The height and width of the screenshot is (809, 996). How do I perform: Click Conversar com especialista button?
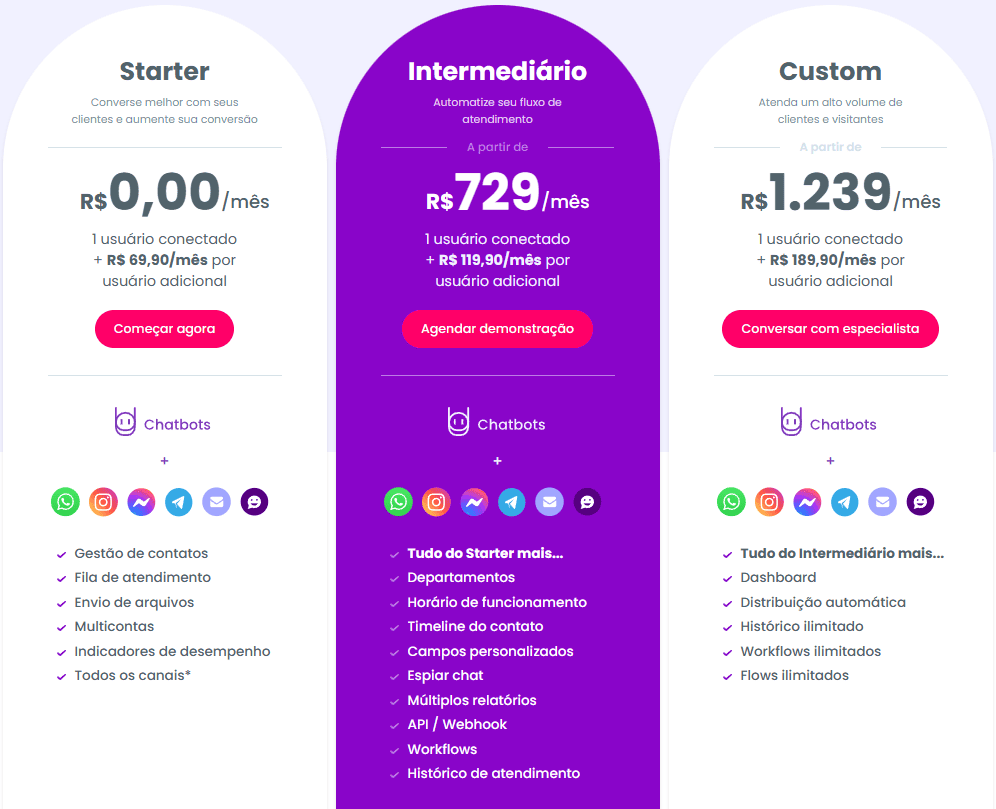pyautogui.click(x=830, y=329)
